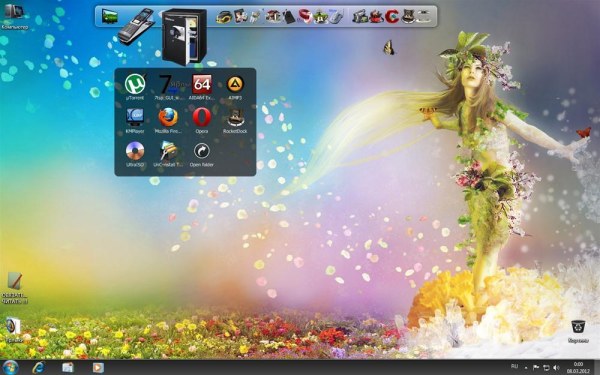Open the 7-Zip icon in popup
The image size is (600, 375).
coord(168,84)
